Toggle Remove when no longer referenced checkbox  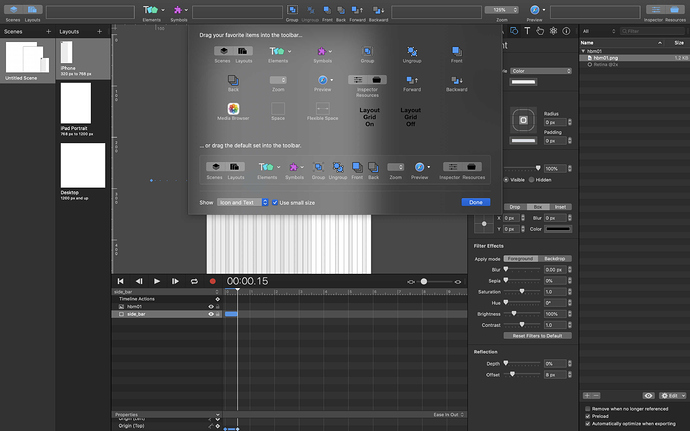click(x=587, y=409)
